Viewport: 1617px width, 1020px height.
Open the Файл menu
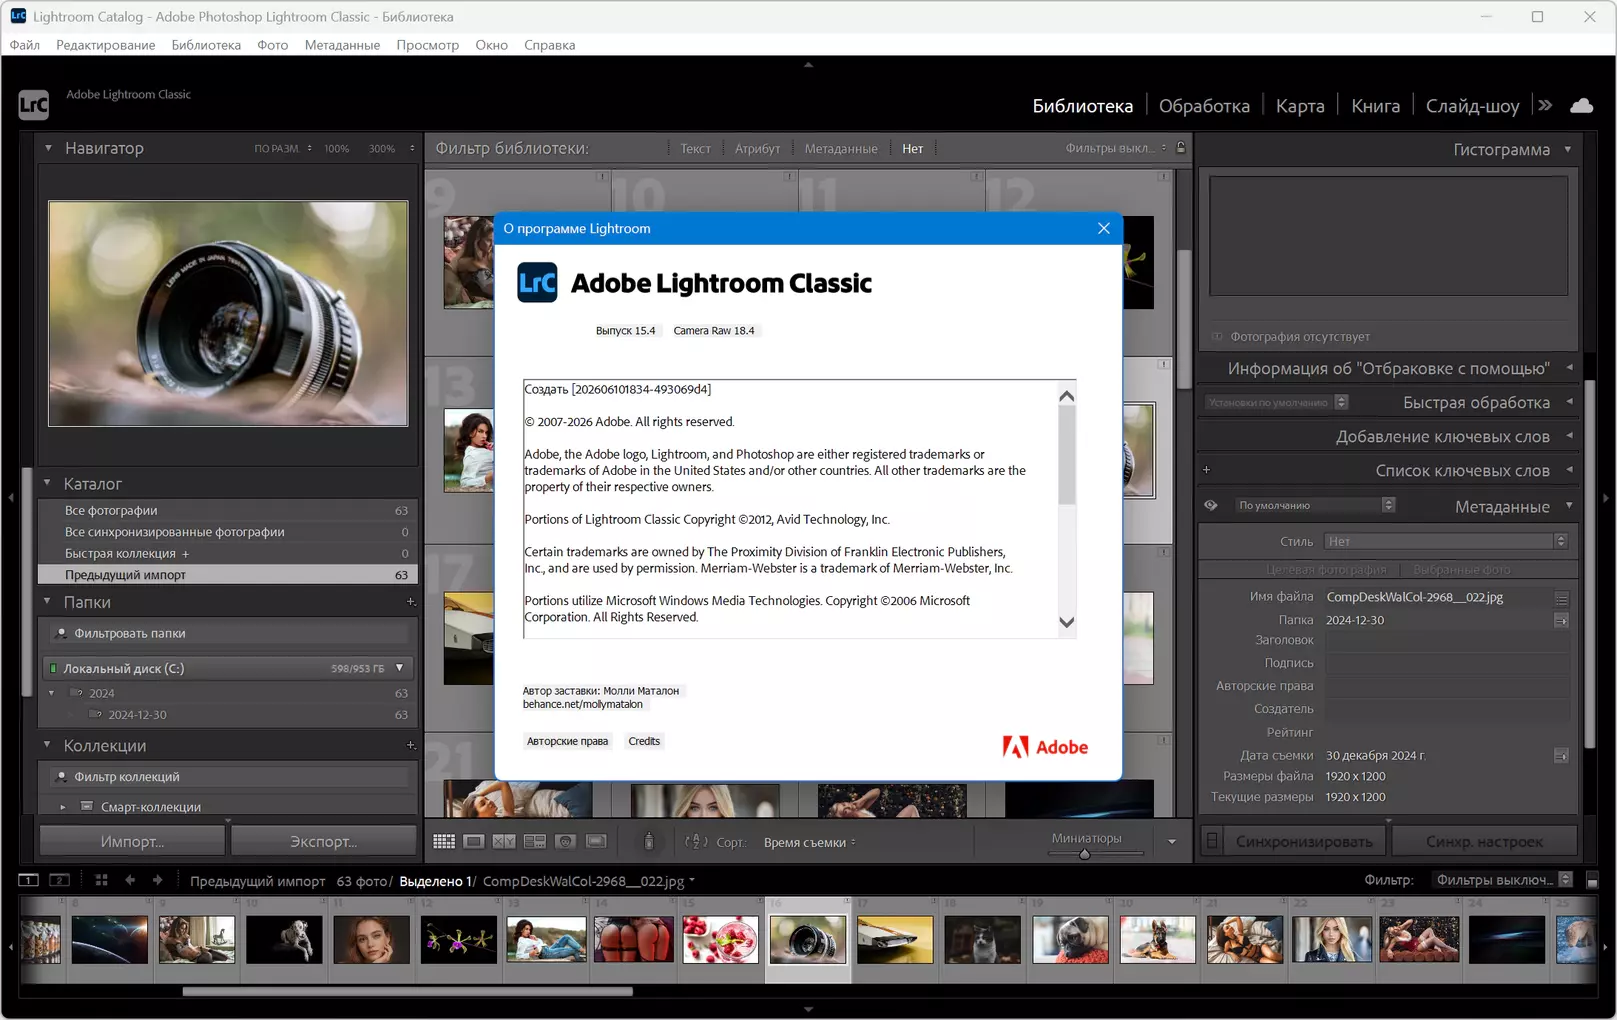point(25,45)
